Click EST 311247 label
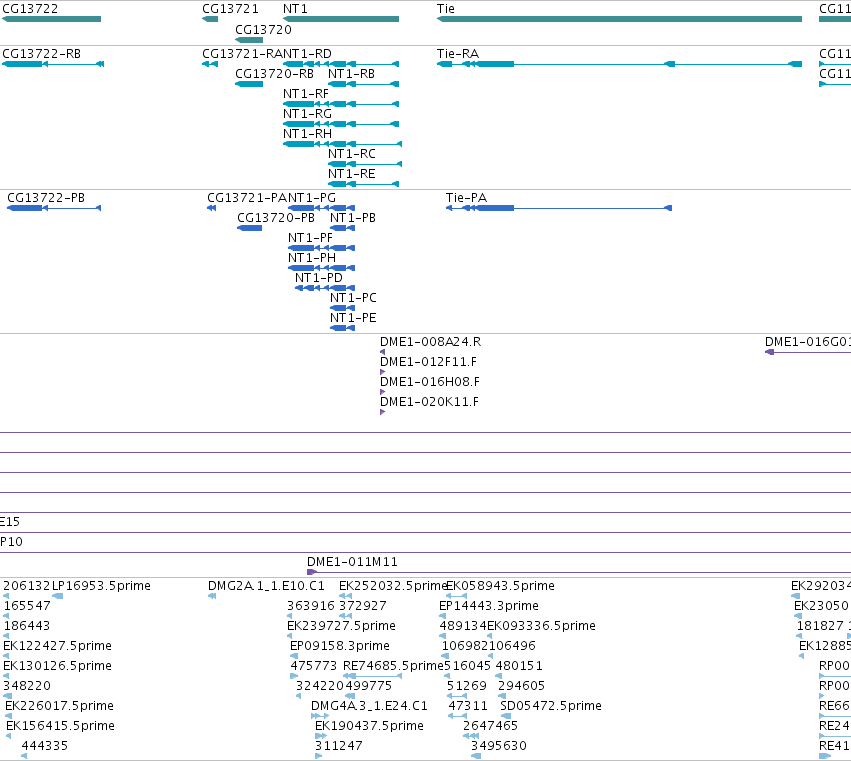The image size is (851, 761). click(x=339, y=746)
